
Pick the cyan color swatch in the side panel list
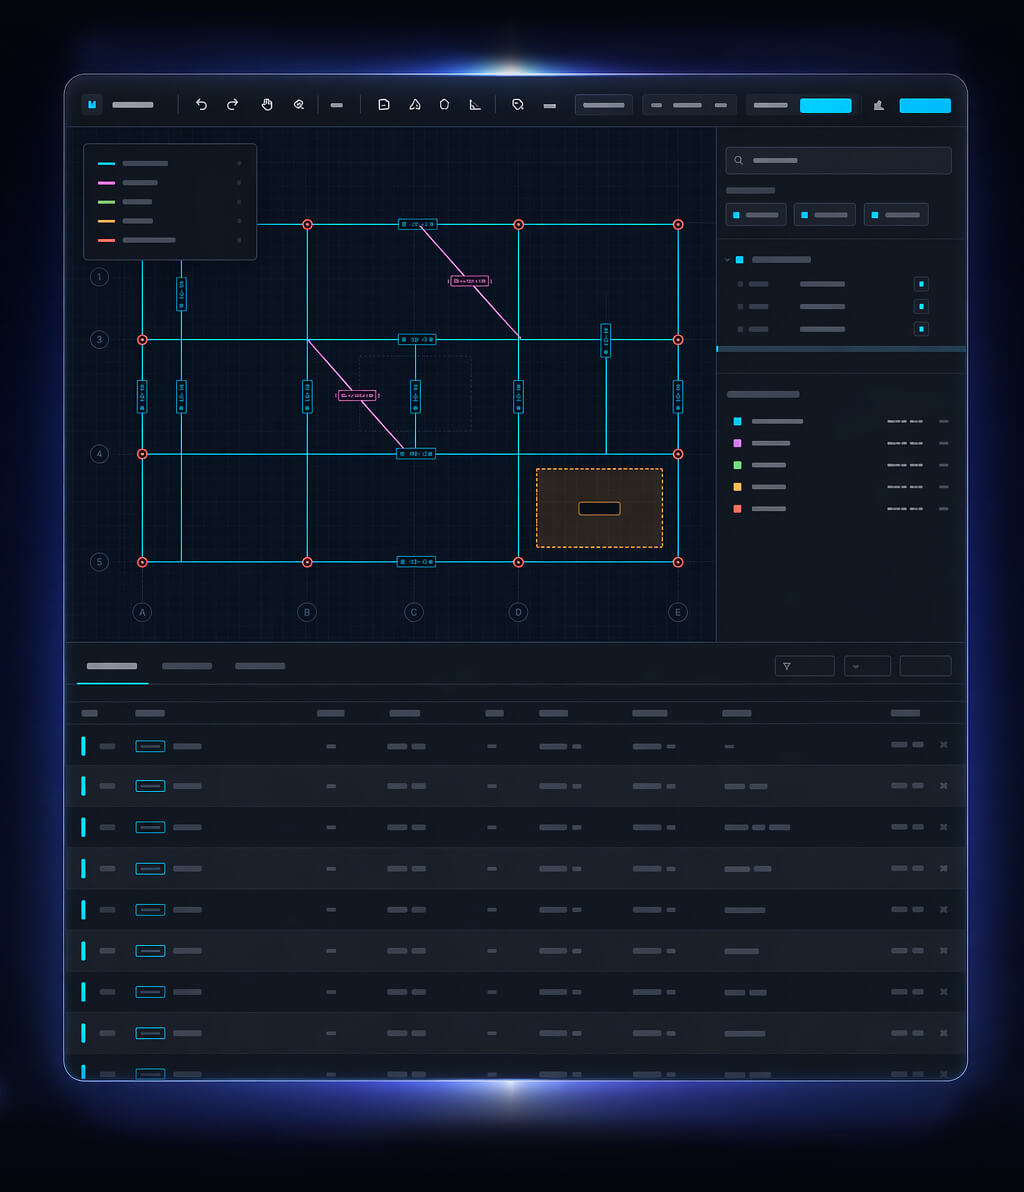pos(737,421)
